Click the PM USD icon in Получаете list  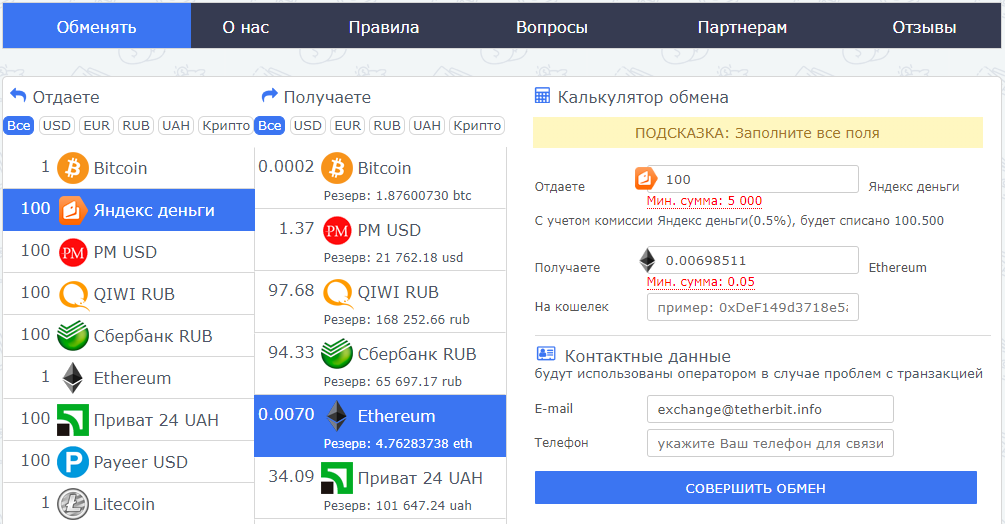[x=337, y=230]
